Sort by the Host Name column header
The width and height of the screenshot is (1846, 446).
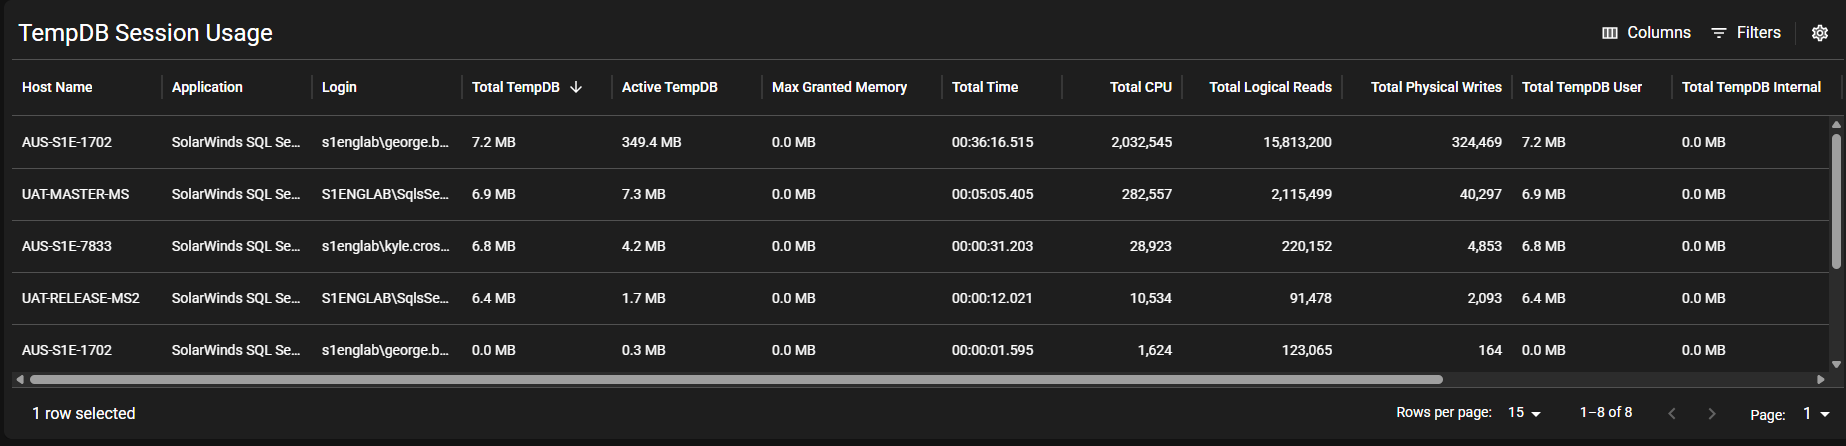57,87
